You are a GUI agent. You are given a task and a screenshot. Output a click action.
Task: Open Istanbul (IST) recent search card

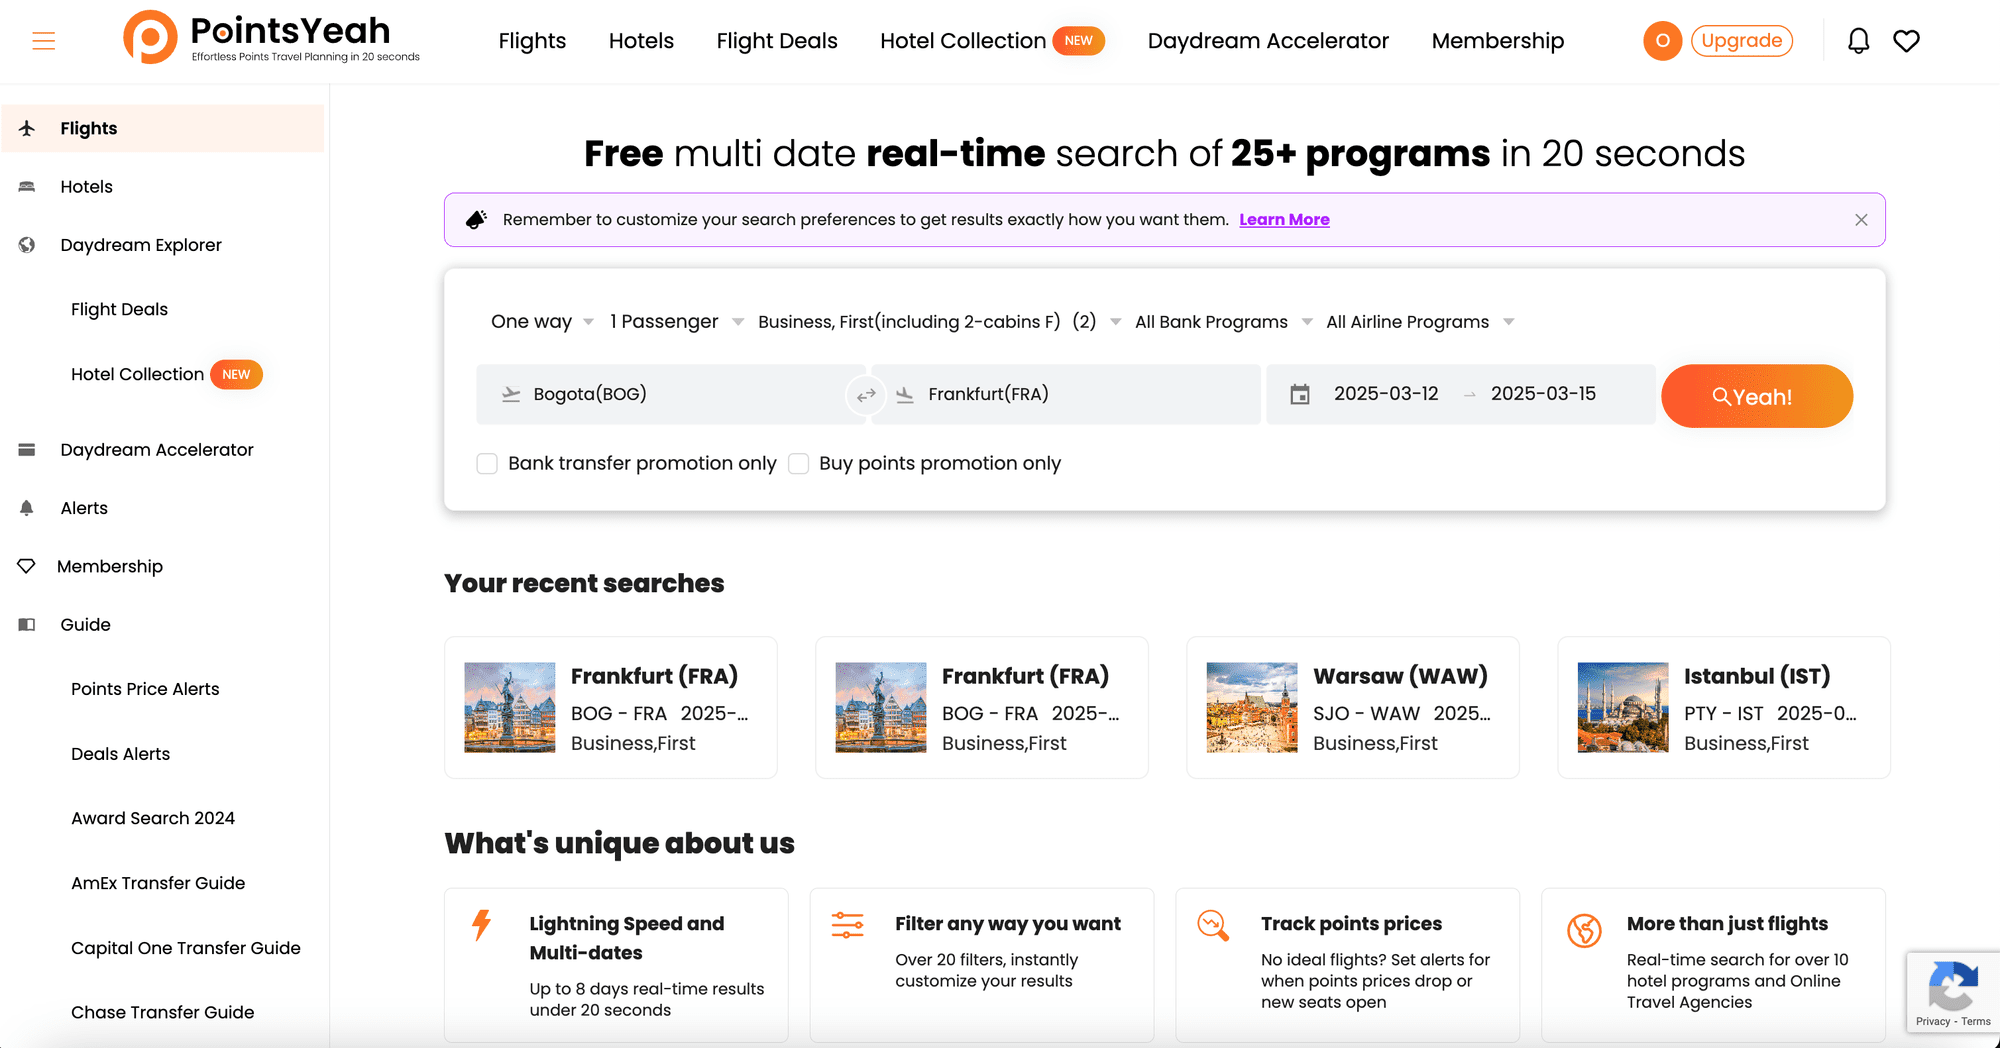pos(1724,707)
